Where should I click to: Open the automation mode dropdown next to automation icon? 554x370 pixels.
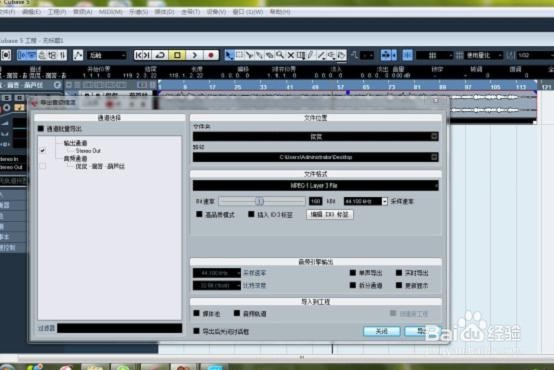pos(106,55)
